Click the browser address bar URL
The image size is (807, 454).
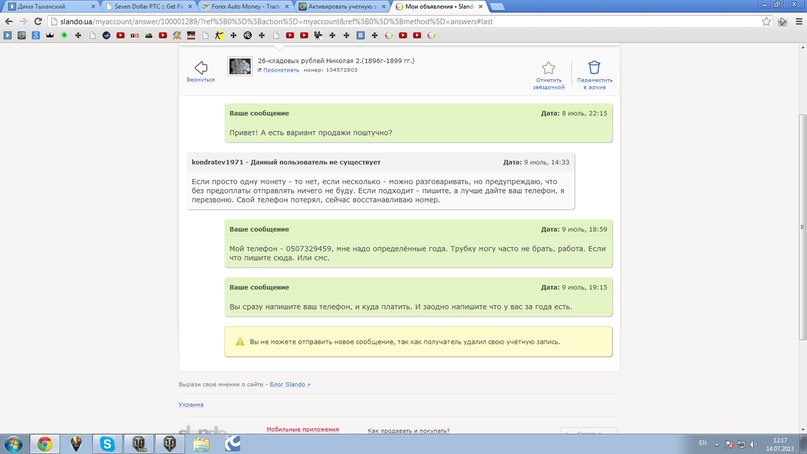pos(300,20)
